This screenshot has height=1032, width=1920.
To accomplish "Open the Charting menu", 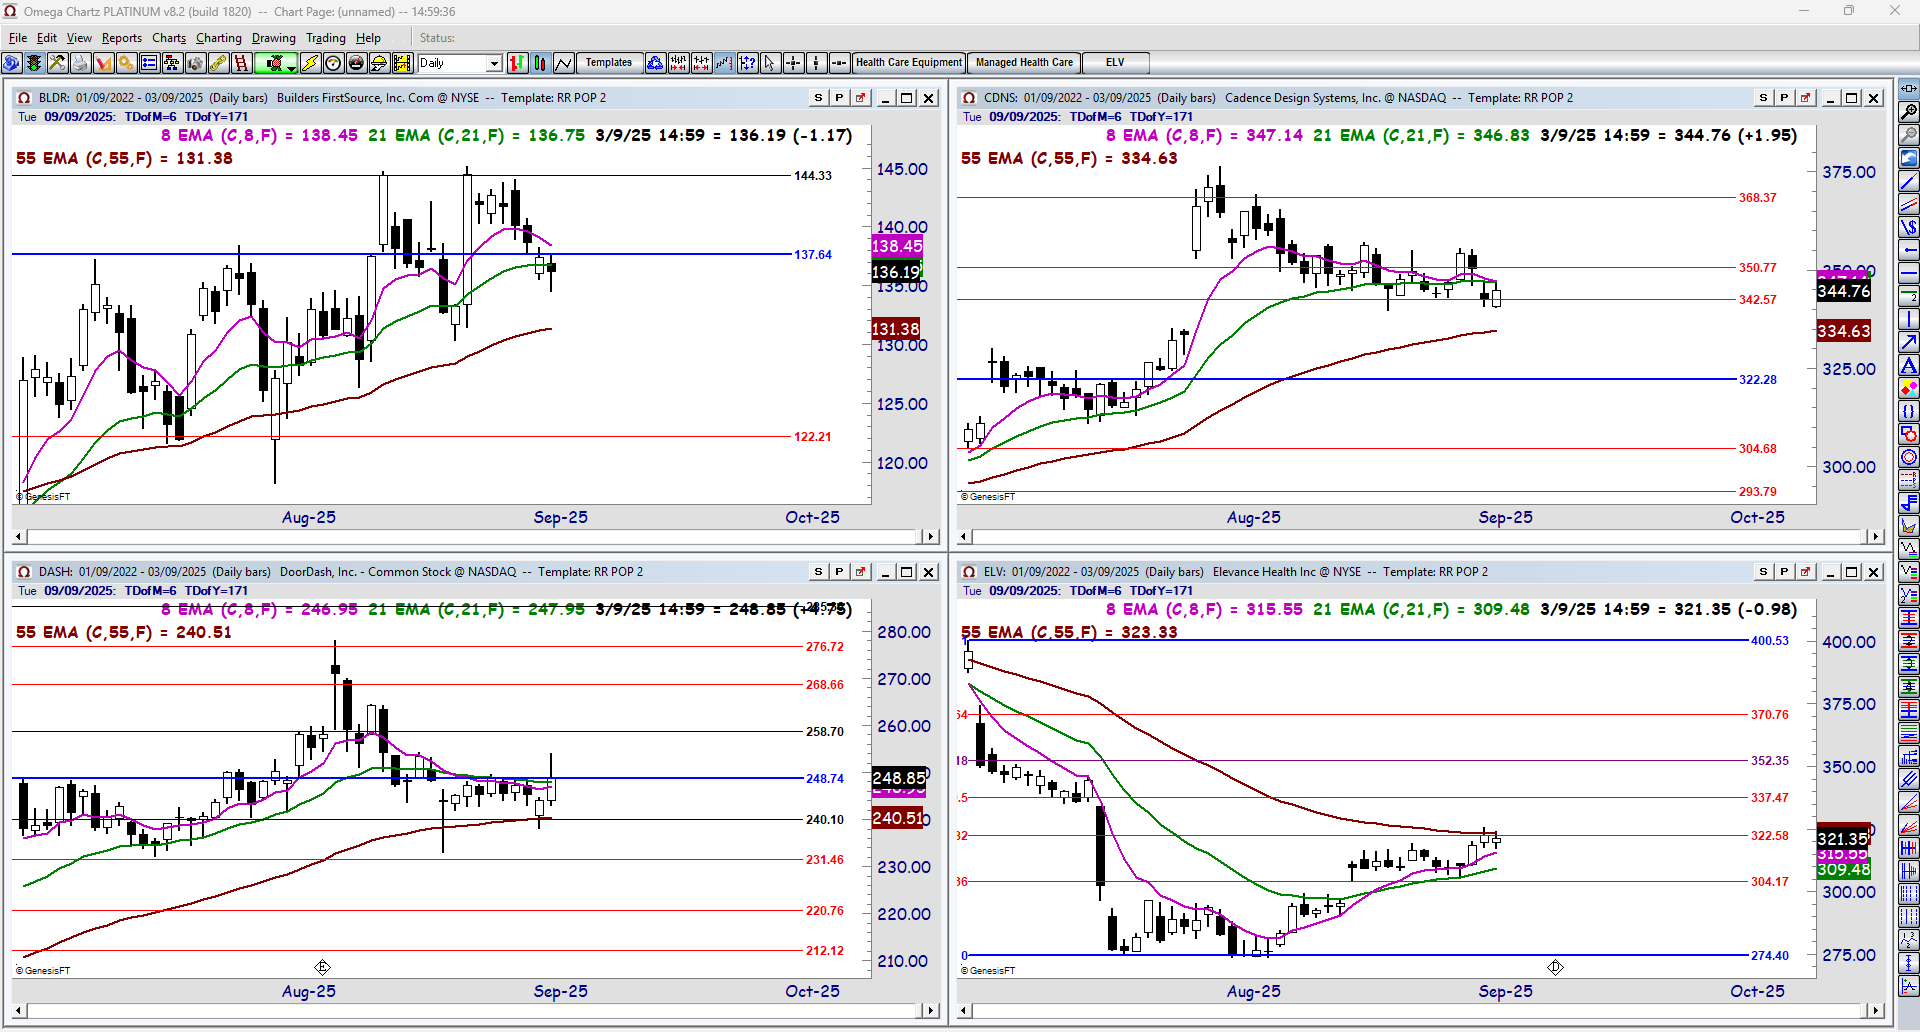I will point(219,38).
